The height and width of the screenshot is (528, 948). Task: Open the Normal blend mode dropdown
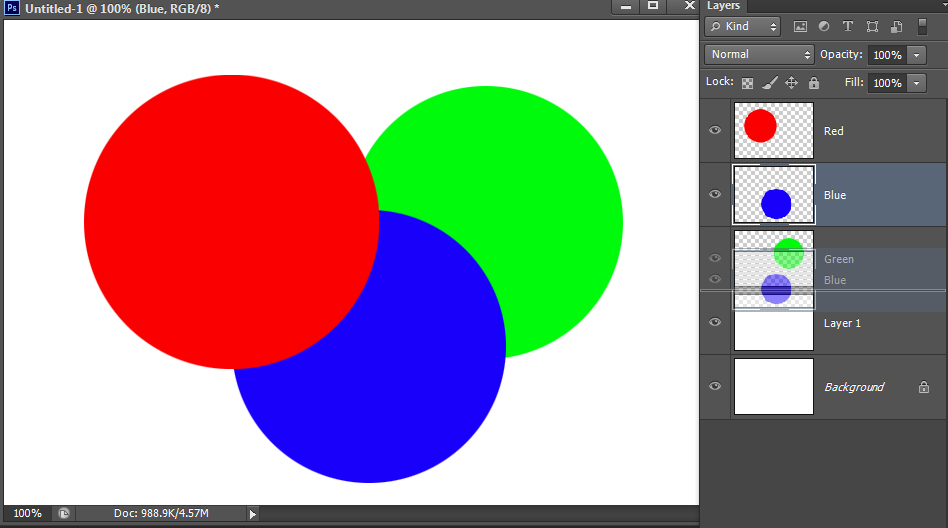pyautogui.click(x=760, y=55)
